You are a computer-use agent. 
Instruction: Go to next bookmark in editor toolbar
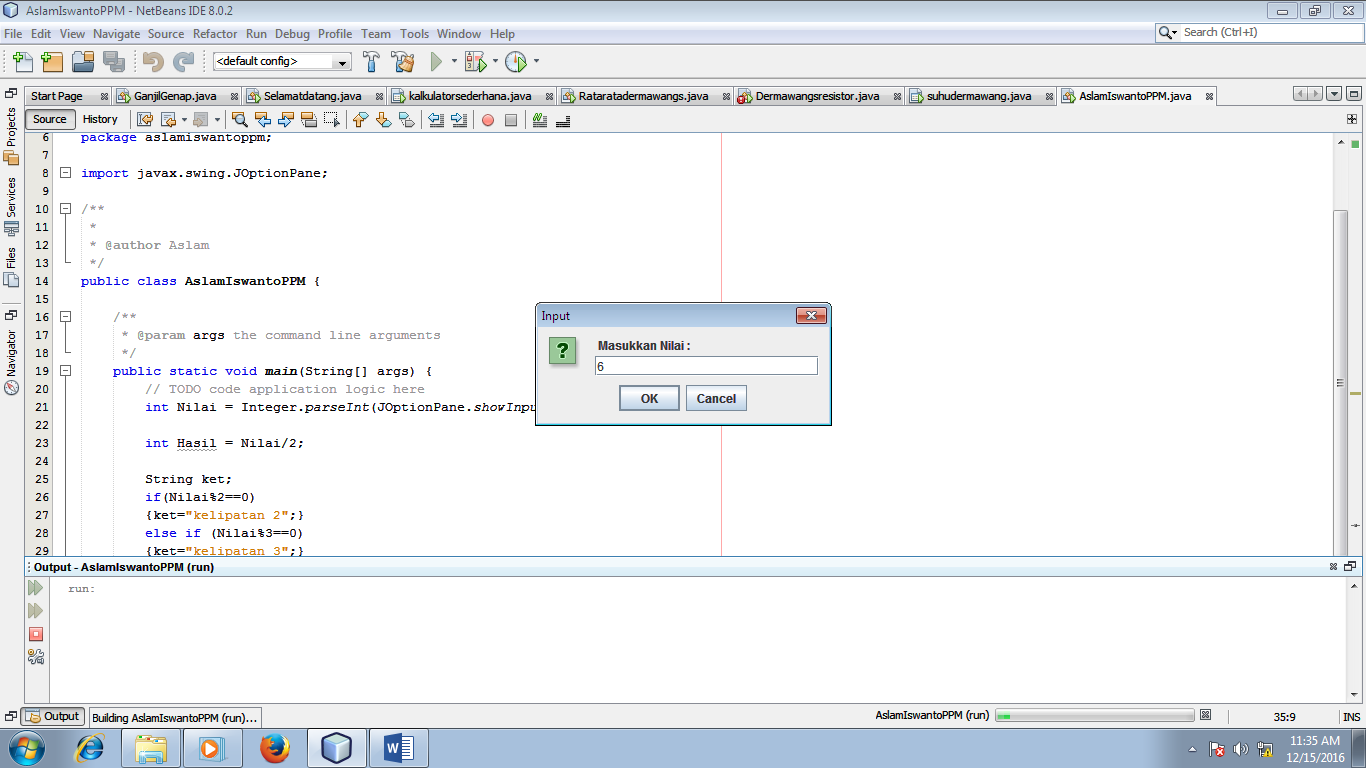tap(383, 120)
